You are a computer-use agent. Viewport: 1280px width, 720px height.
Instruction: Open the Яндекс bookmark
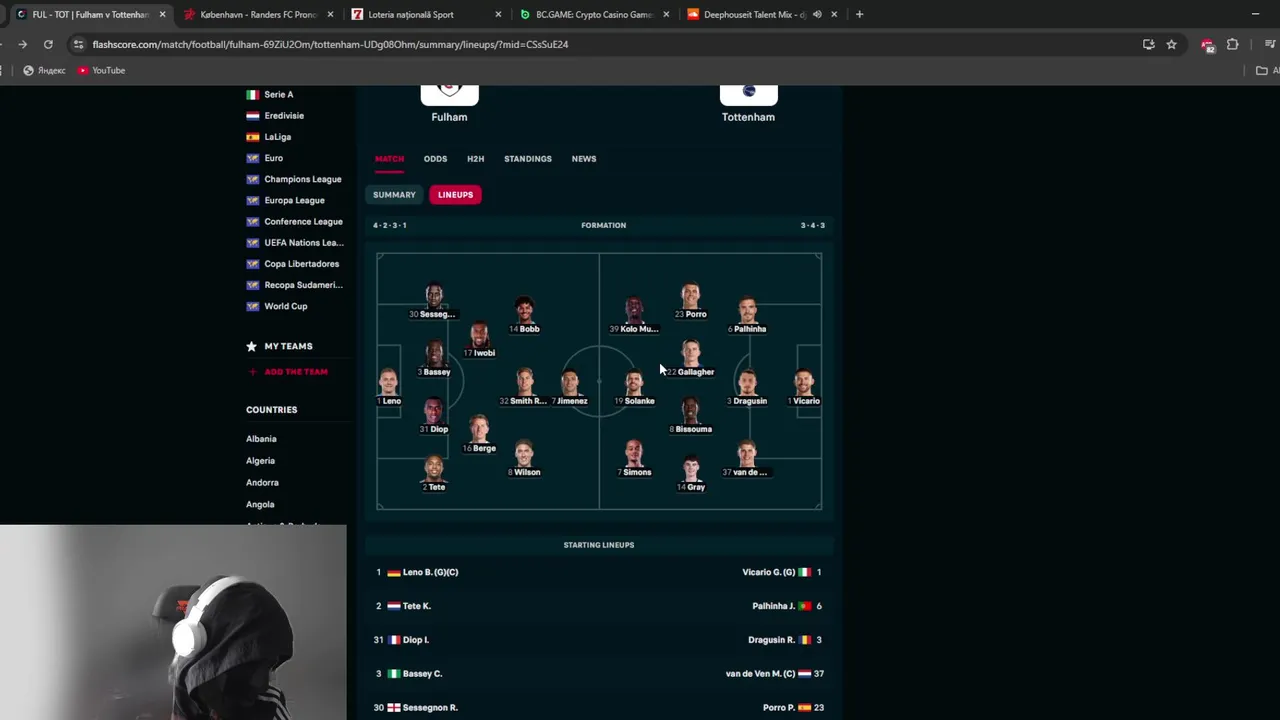point(44,70)
